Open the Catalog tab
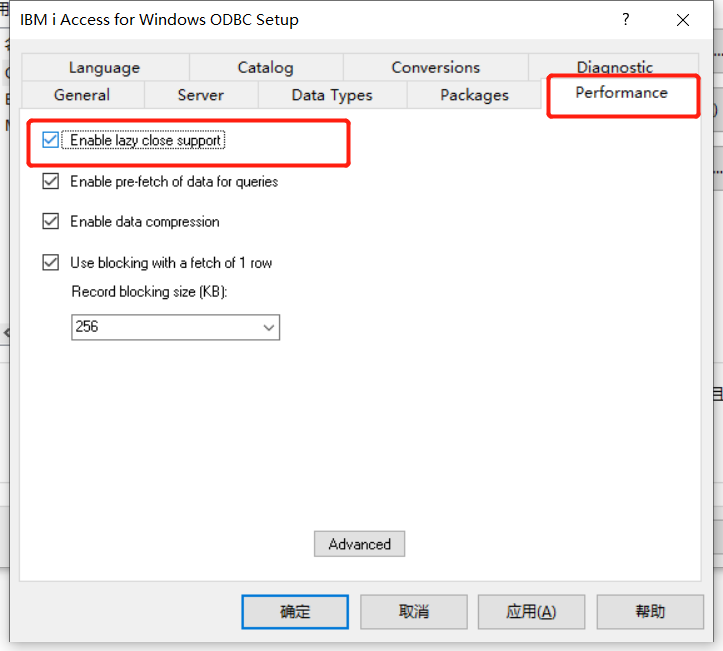723x651 pixels. [x=266, y=68]
